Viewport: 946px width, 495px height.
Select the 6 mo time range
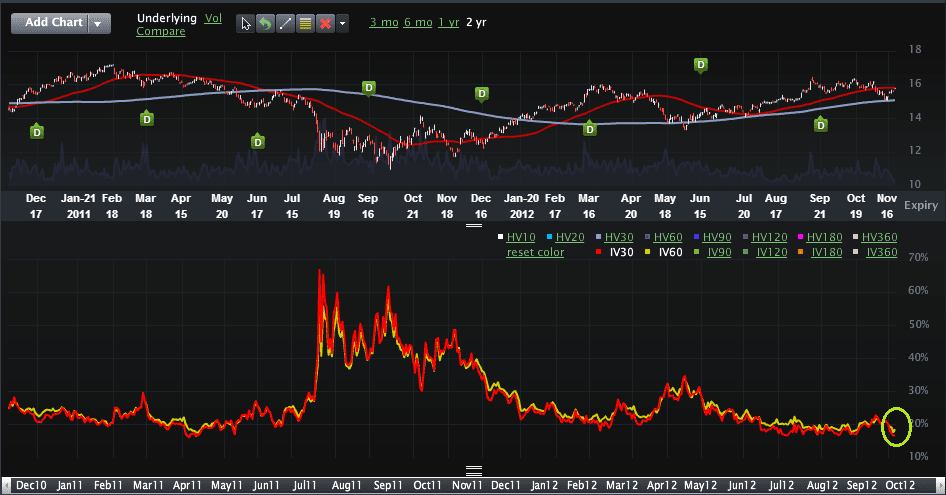pos(417,22)
